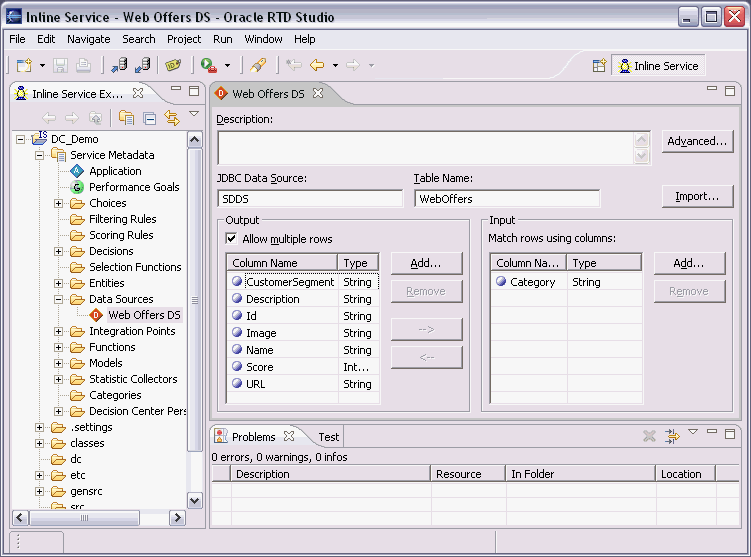Collapse the Service Metadata node

39,155
